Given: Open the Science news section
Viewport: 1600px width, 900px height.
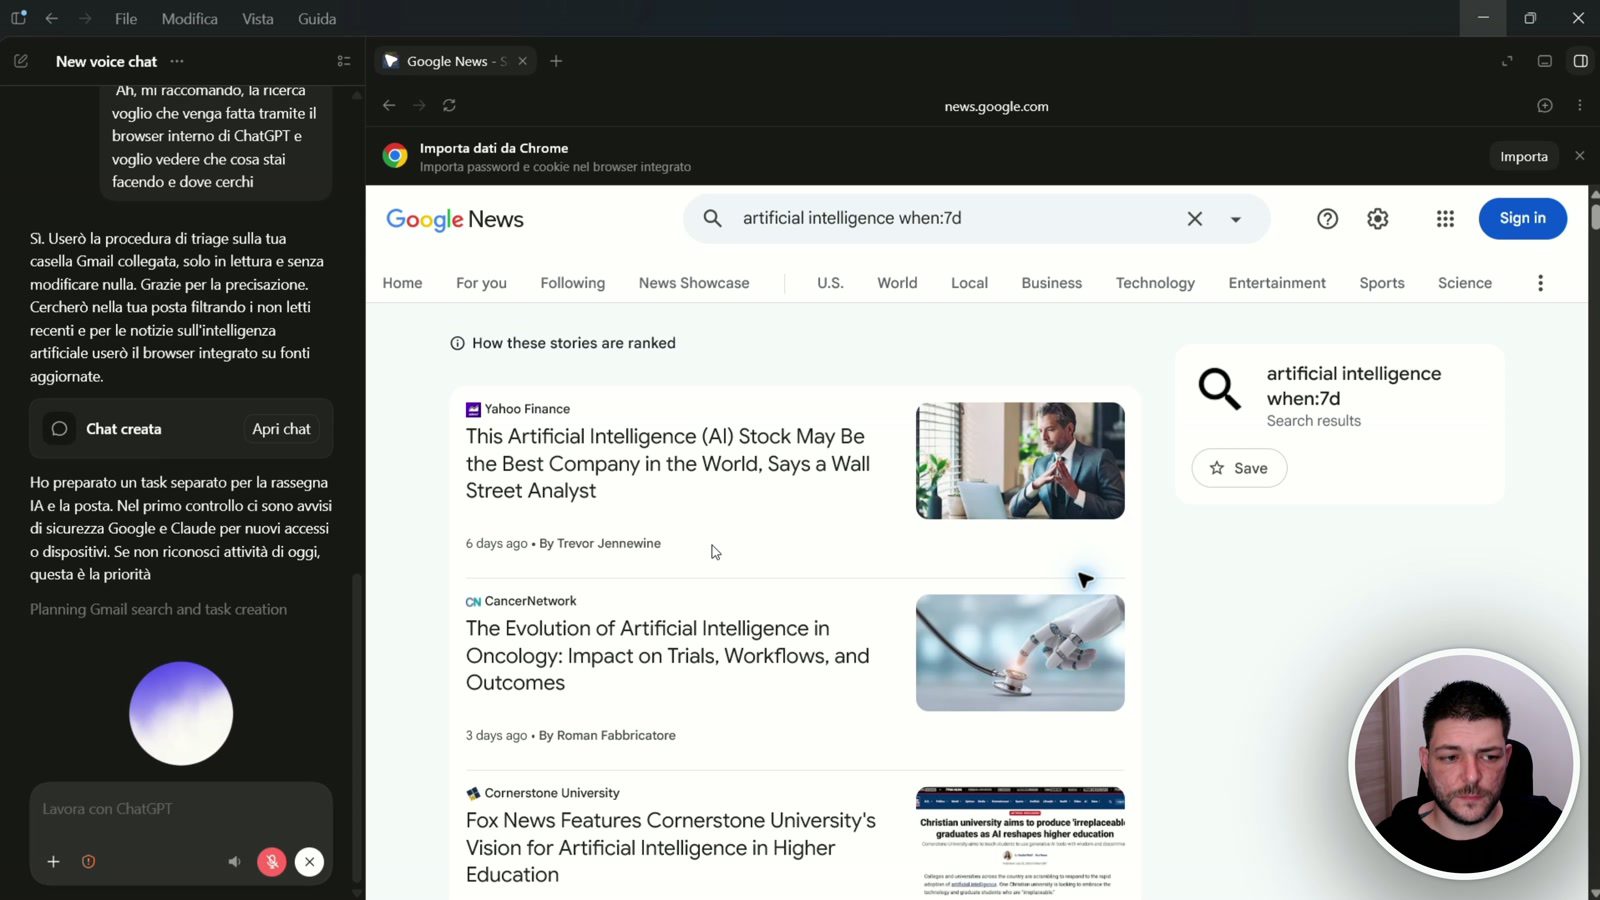Looking at the screenshot, I should [x=1465, y=283].
